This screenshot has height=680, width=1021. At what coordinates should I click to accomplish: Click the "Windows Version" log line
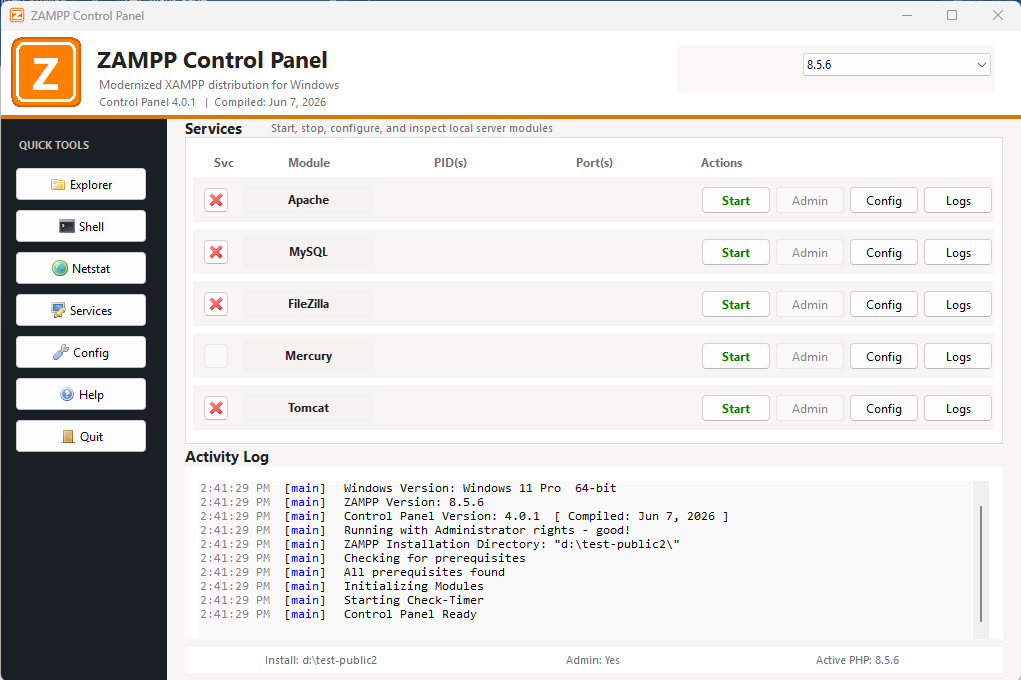click(480, 488)
